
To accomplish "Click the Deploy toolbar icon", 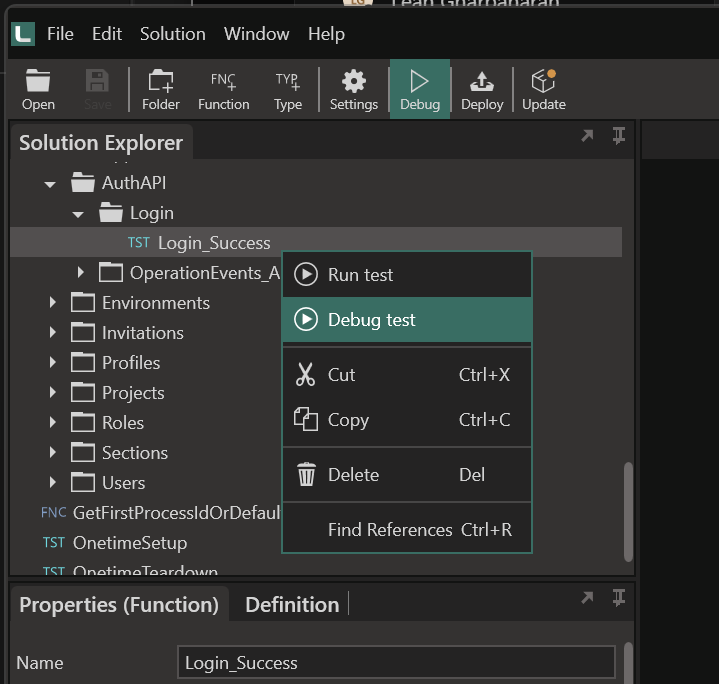I will point(482,89).
